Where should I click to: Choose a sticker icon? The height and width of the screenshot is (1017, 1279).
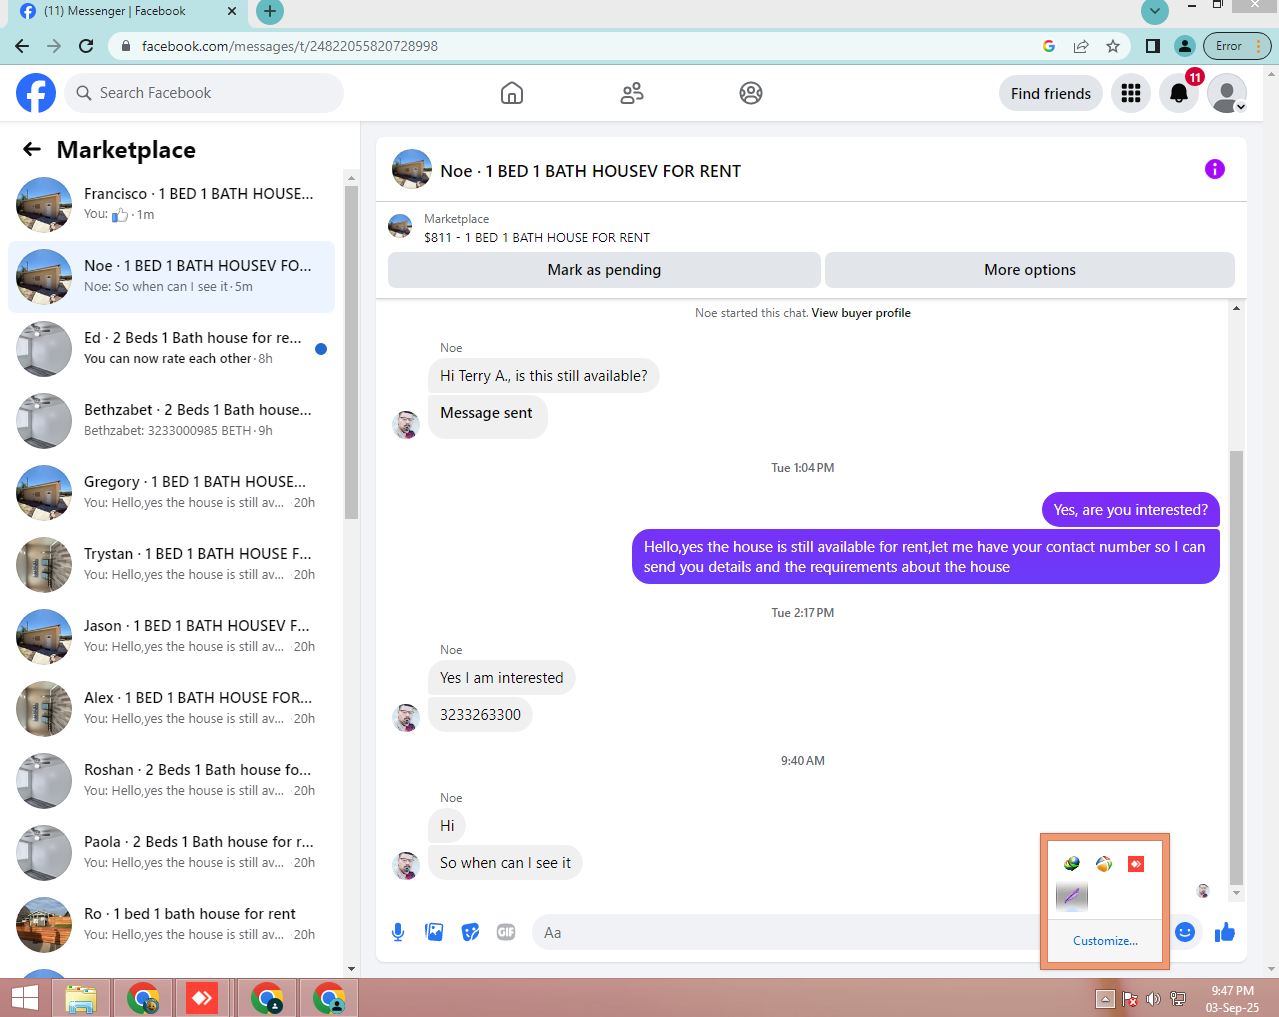click(x=470, y=932)
